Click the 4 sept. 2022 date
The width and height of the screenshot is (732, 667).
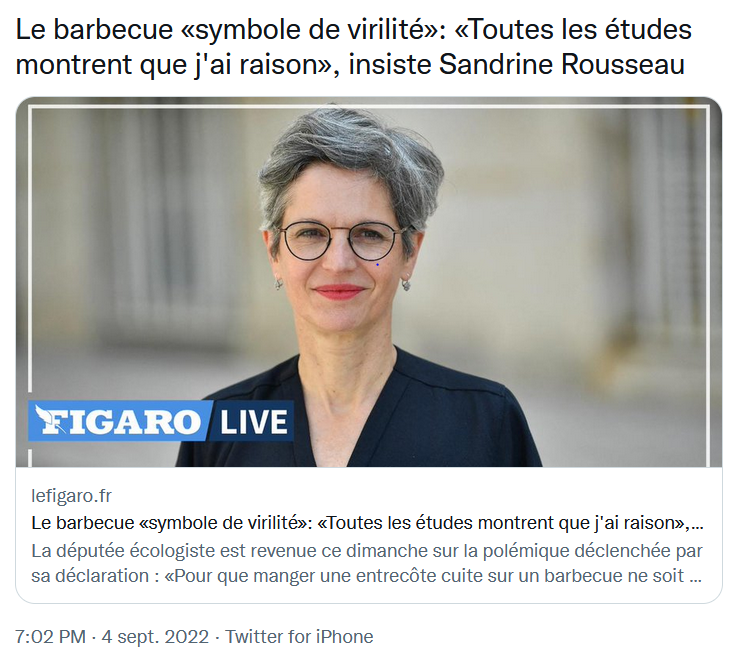click(155, 637)
